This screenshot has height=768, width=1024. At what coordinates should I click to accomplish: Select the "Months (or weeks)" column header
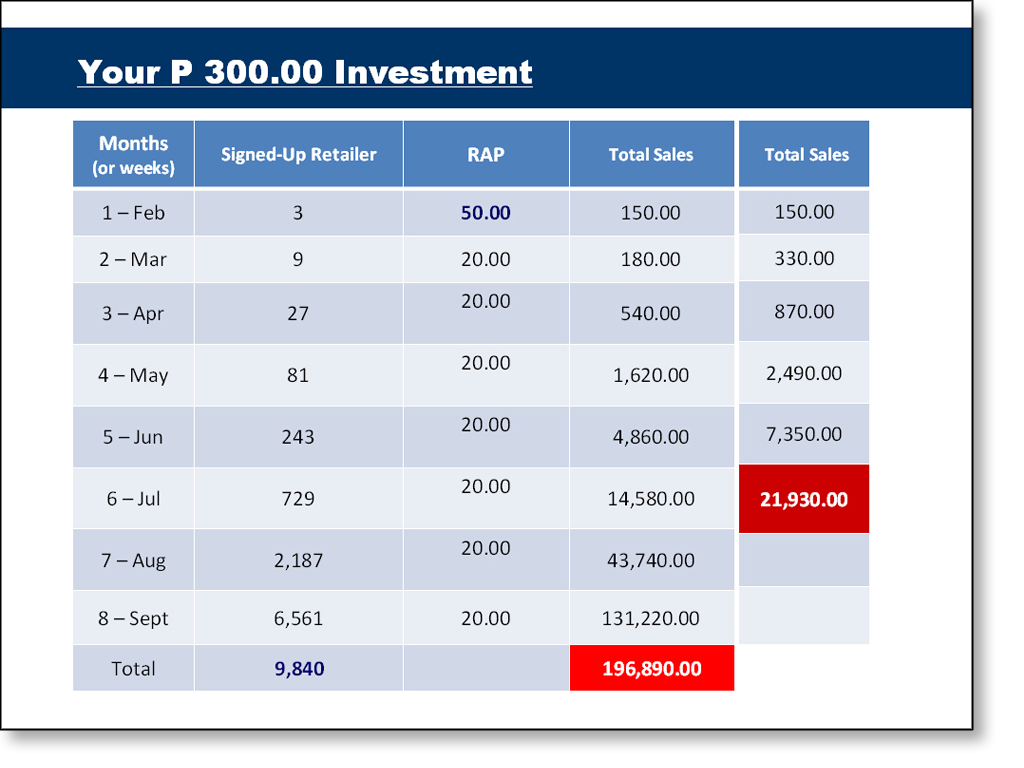coord(133,155)
